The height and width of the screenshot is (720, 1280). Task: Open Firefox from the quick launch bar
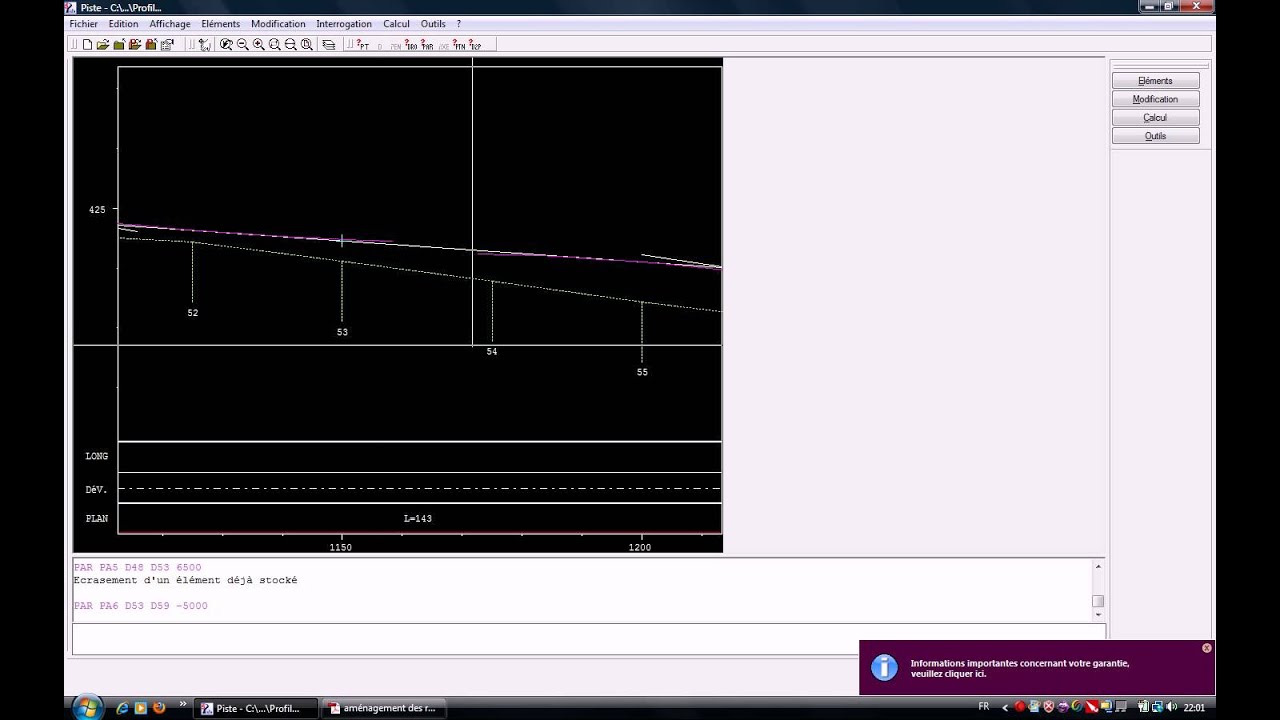coord(159,708)
